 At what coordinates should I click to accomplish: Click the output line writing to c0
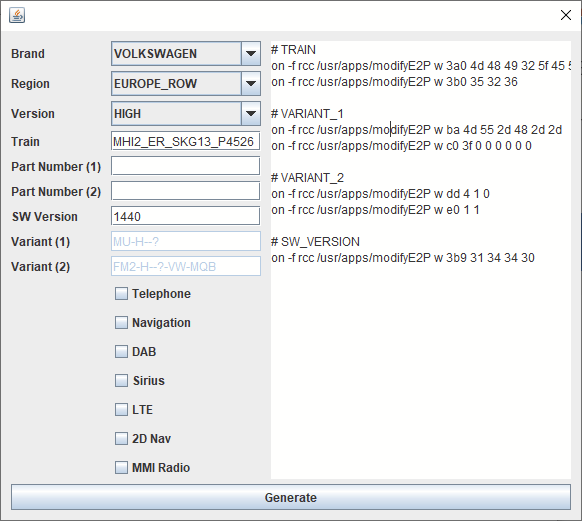401,146
